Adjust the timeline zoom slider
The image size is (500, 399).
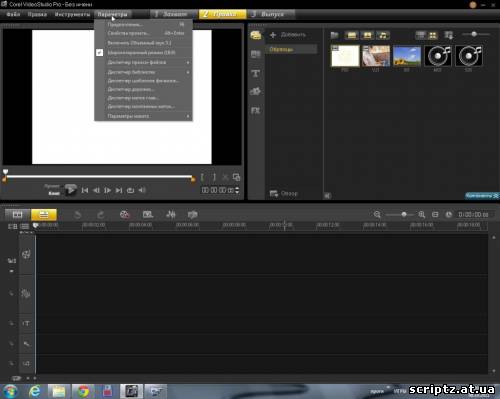[404, 214]
